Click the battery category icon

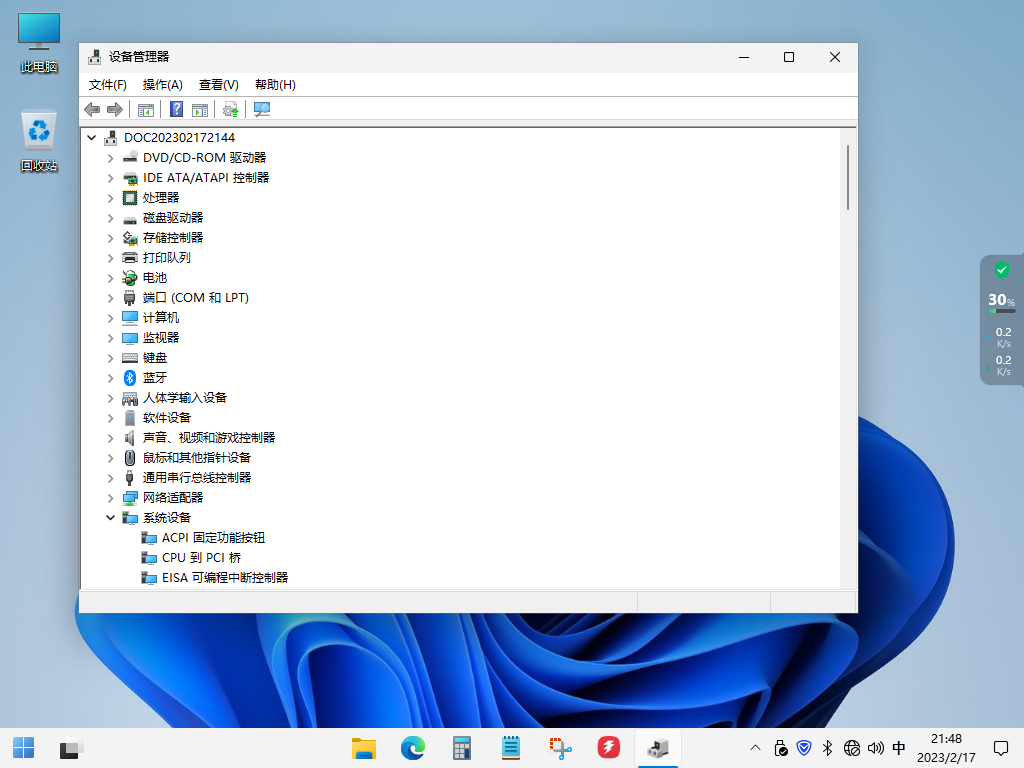[130, 278]
